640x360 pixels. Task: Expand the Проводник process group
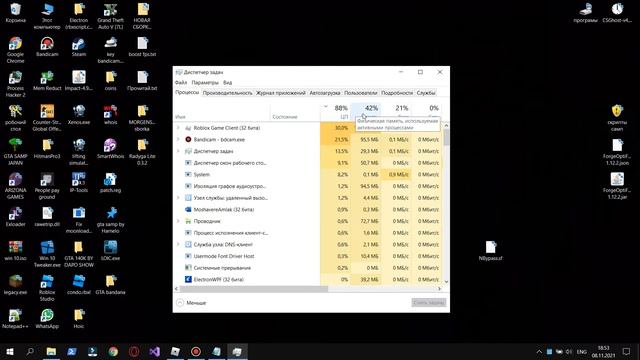(x=178, y=221)
